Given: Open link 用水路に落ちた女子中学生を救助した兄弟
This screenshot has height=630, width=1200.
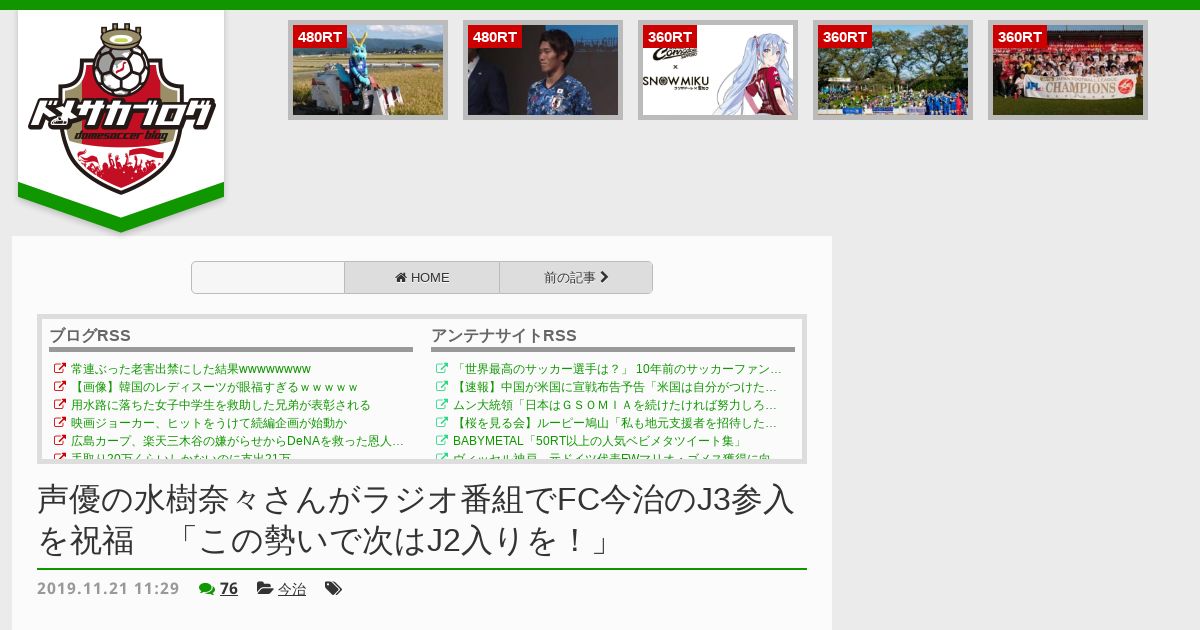Looking at the screenshot, I should (221, 405).
